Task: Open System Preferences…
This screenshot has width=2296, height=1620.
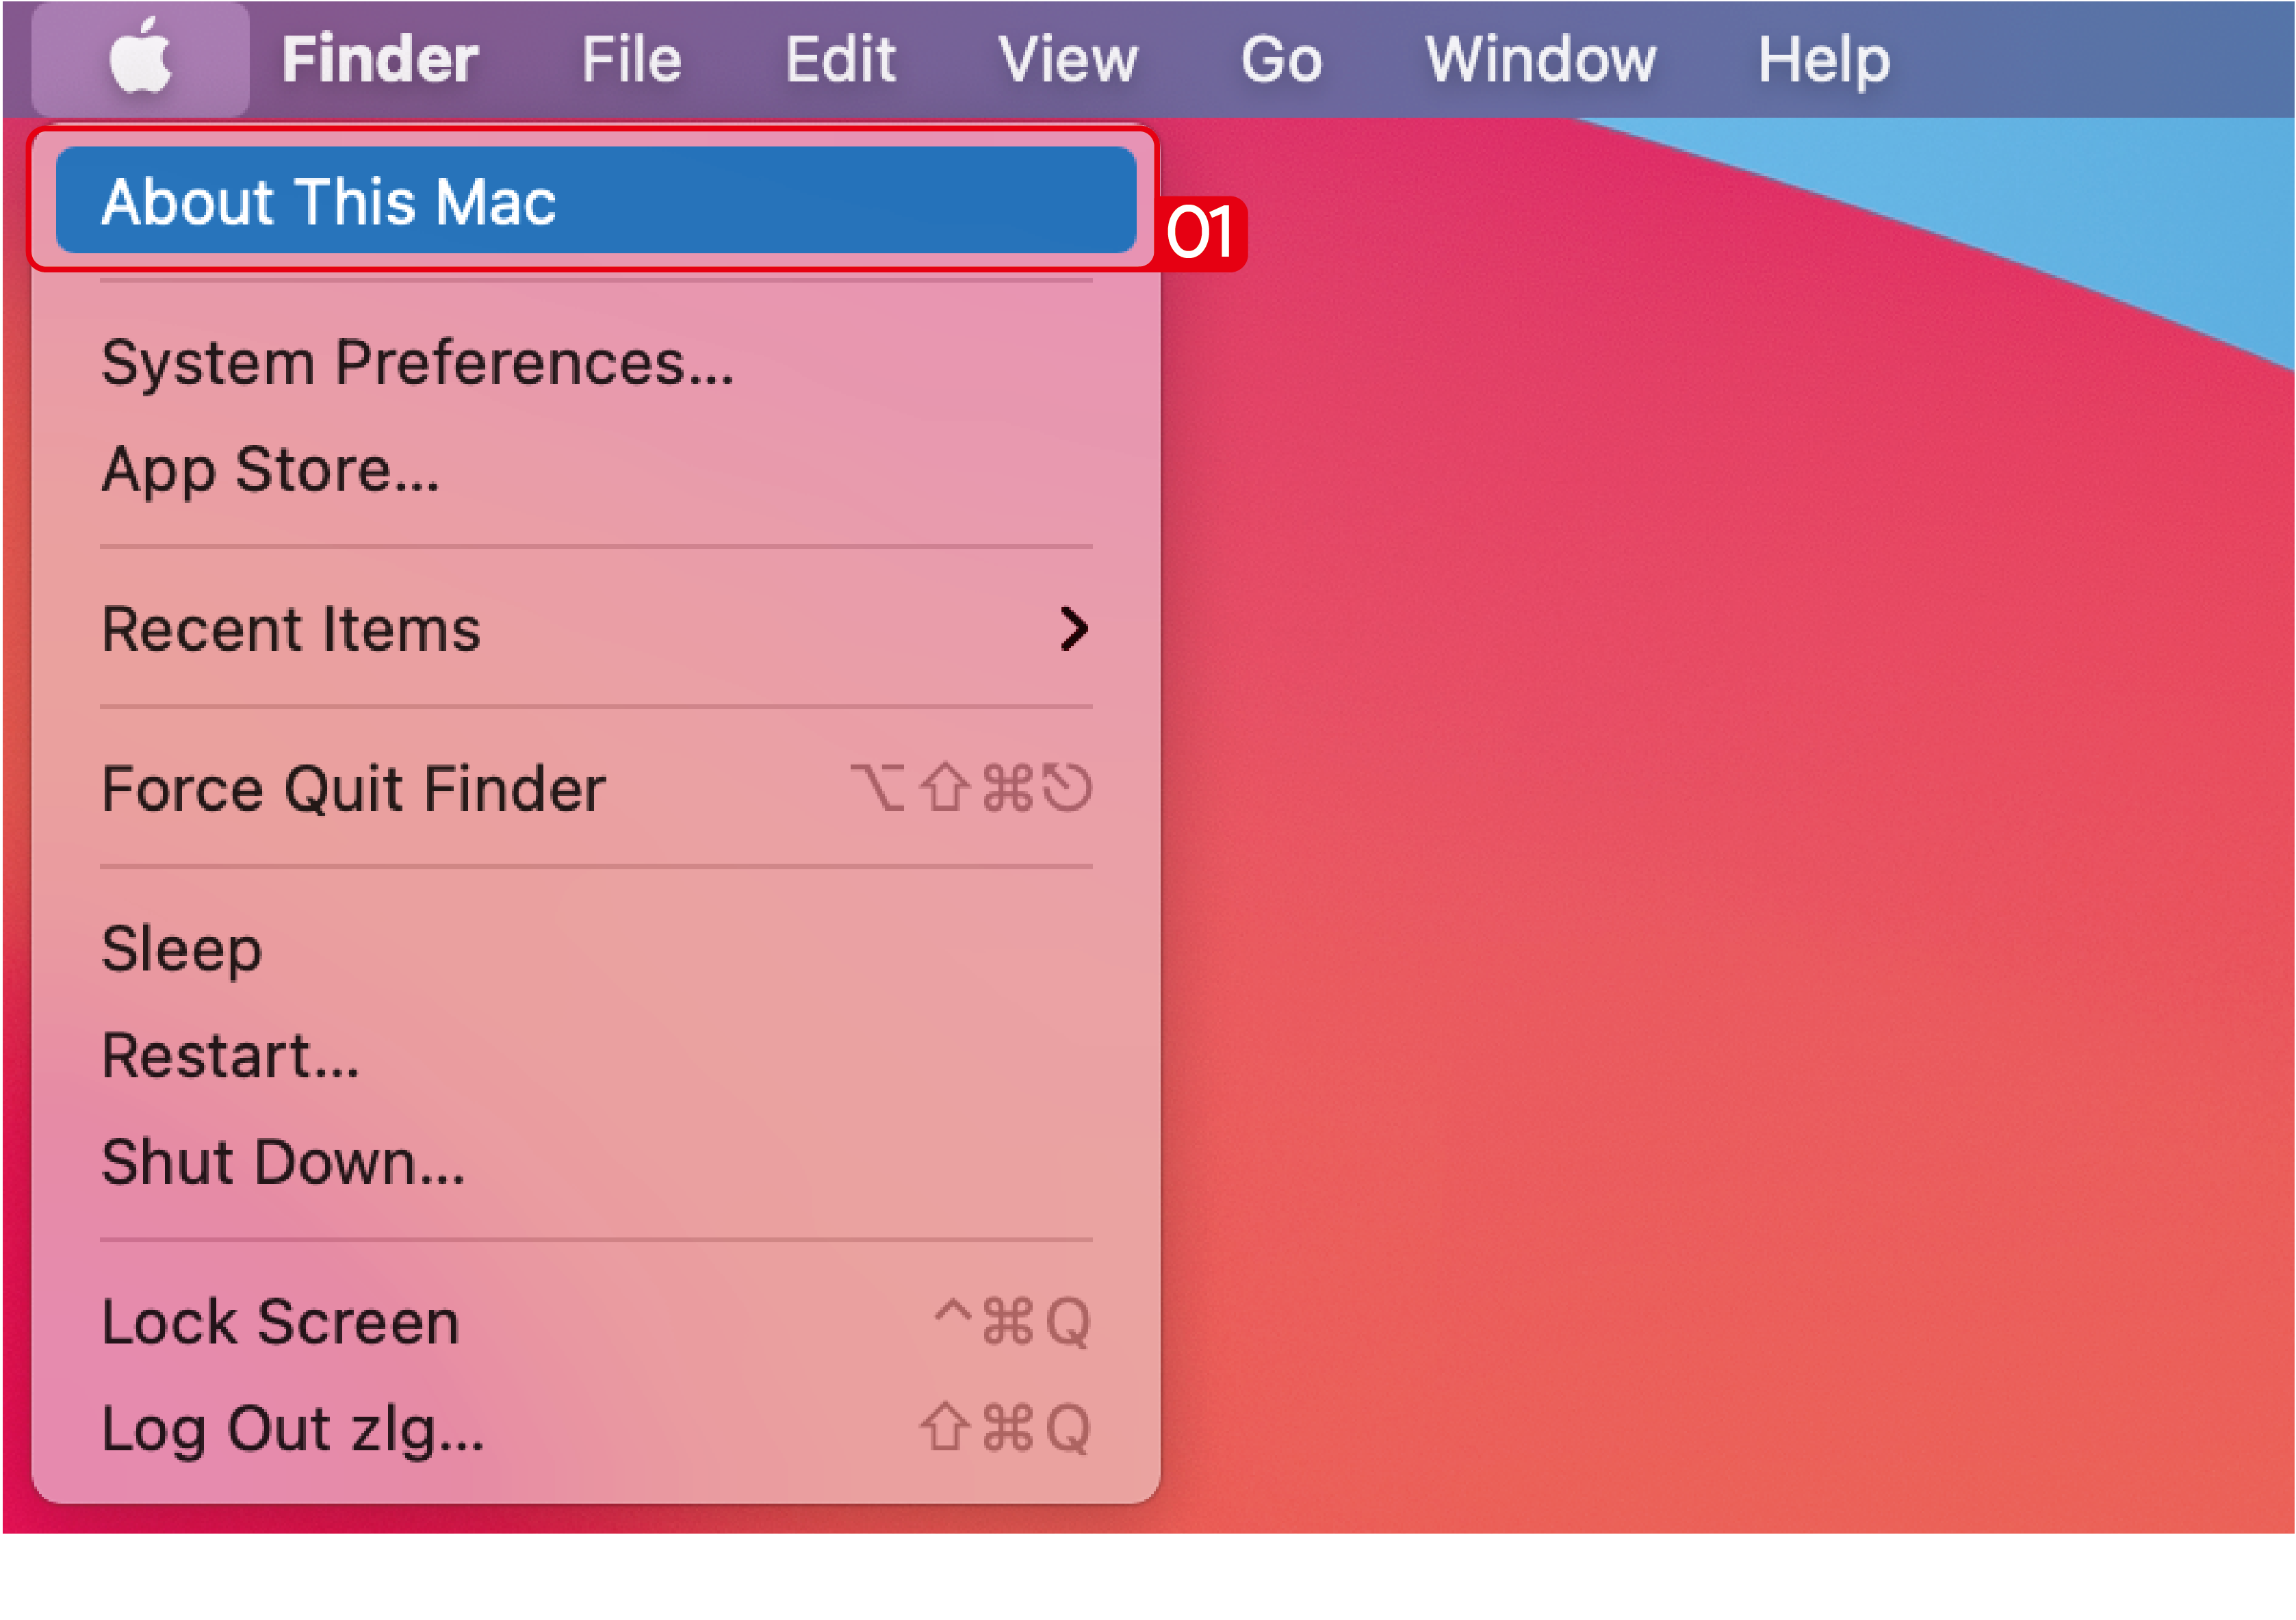Action: (418, 362)
